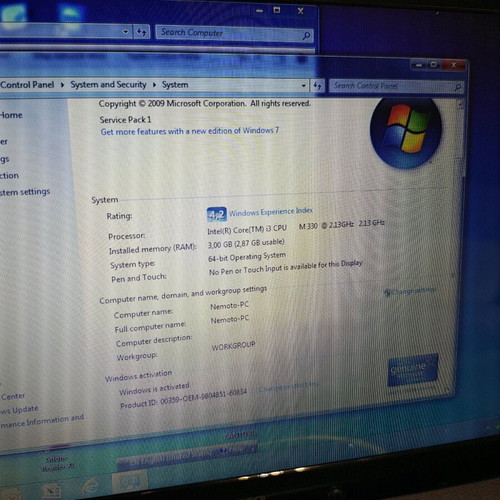Click the Computer name, domain, and workgroup heading
500x500 pixels.
[x=183, y=294]
